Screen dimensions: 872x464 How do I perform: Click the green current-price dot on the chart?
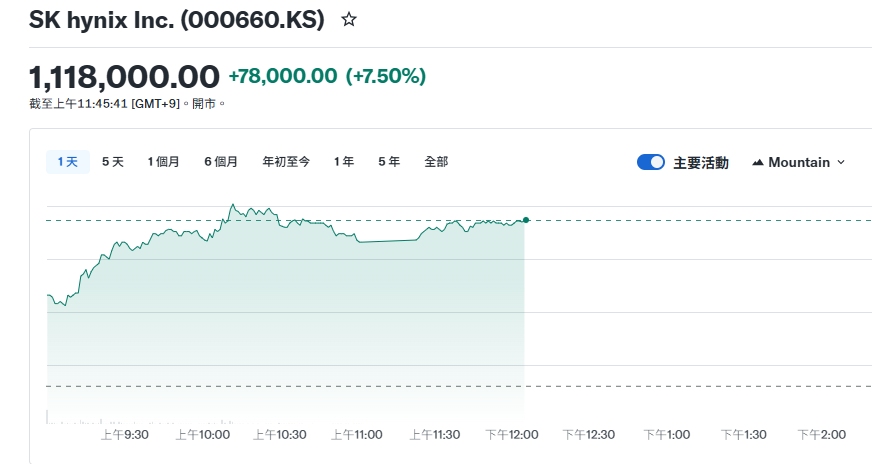pyautogui.click(x=526, y=220)
